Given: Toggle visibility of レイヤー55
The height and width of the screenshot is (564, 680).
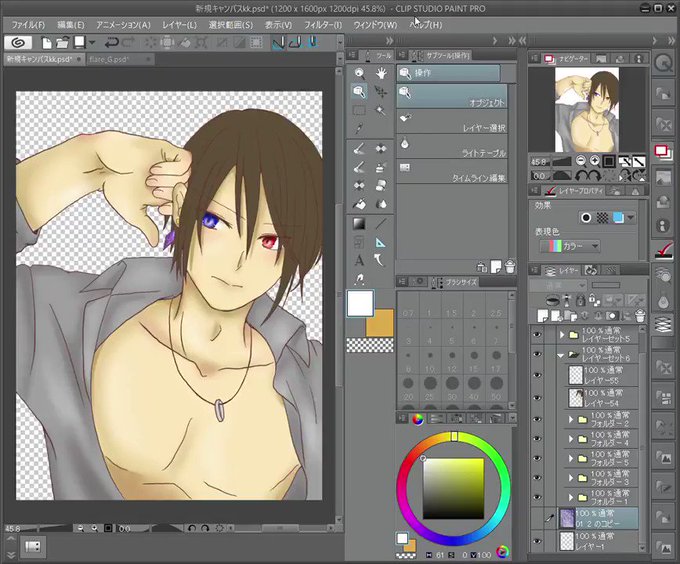Looking at the screenshot, I should coord(537,375).
